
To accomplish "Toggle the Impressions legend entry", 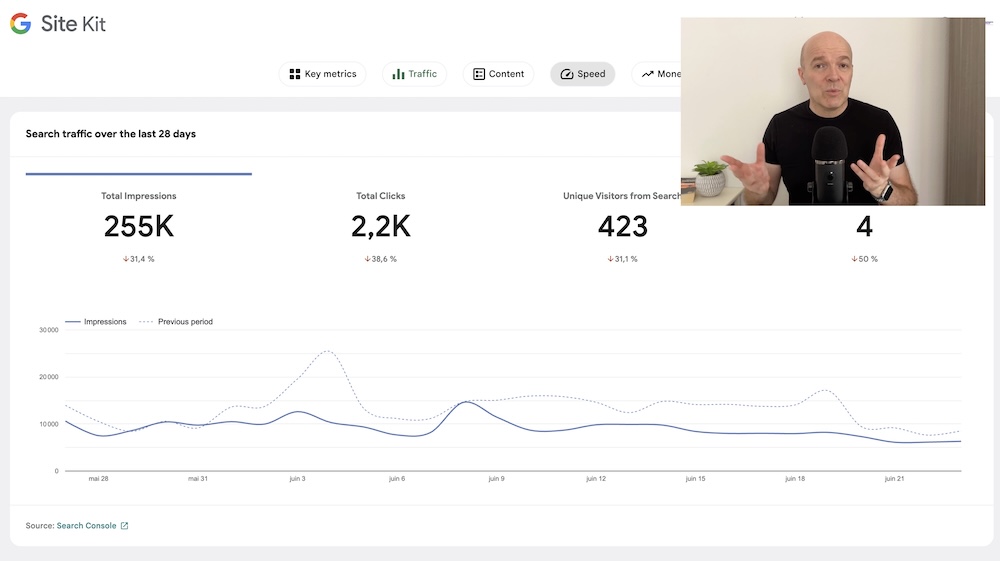I will 96,322.
